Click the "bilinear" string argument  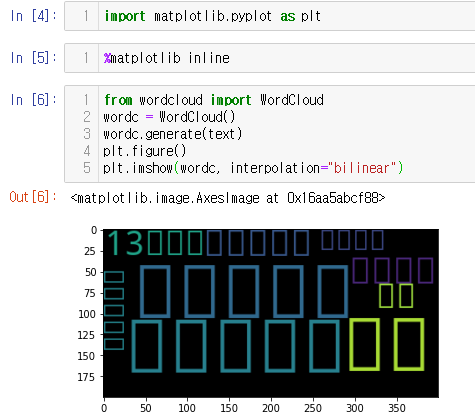click(362, 168)
